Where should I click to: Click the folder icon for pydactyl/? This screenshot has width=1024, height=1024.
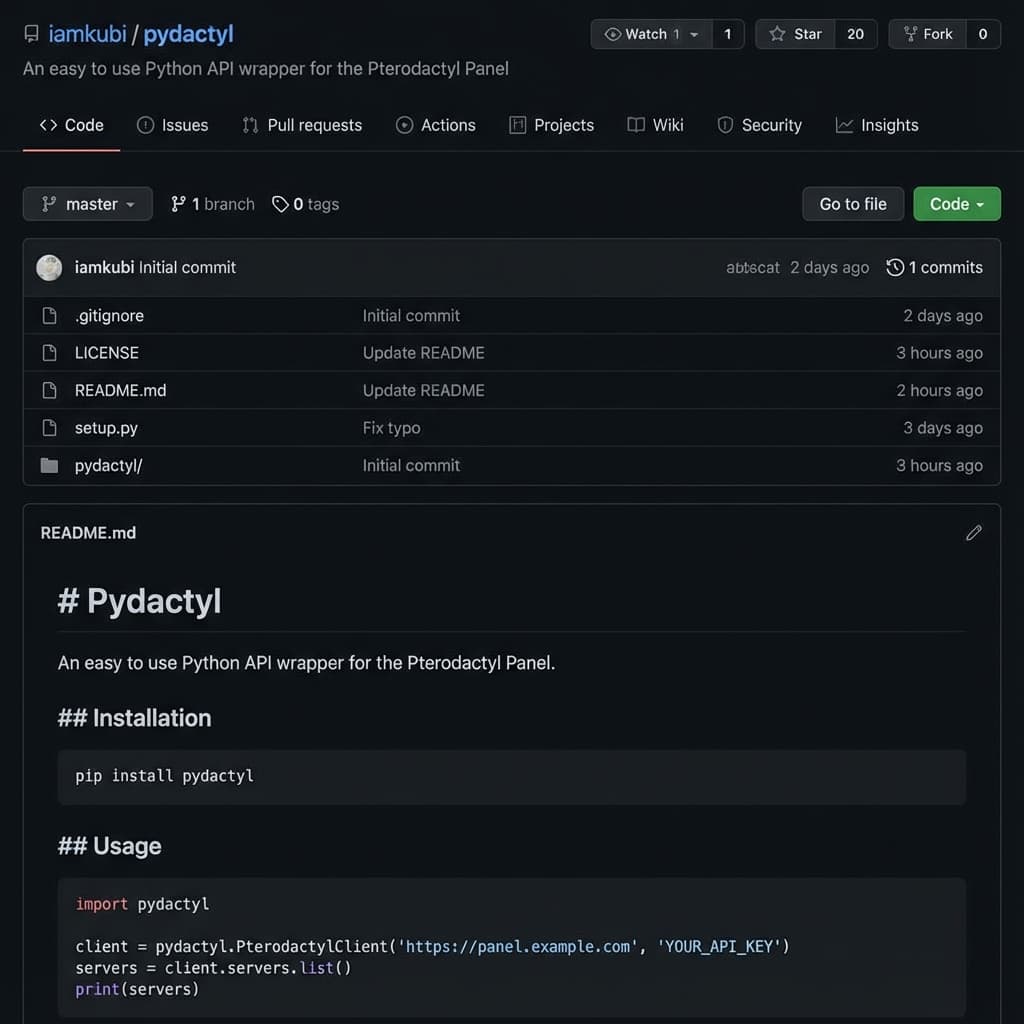click(49, 465)
